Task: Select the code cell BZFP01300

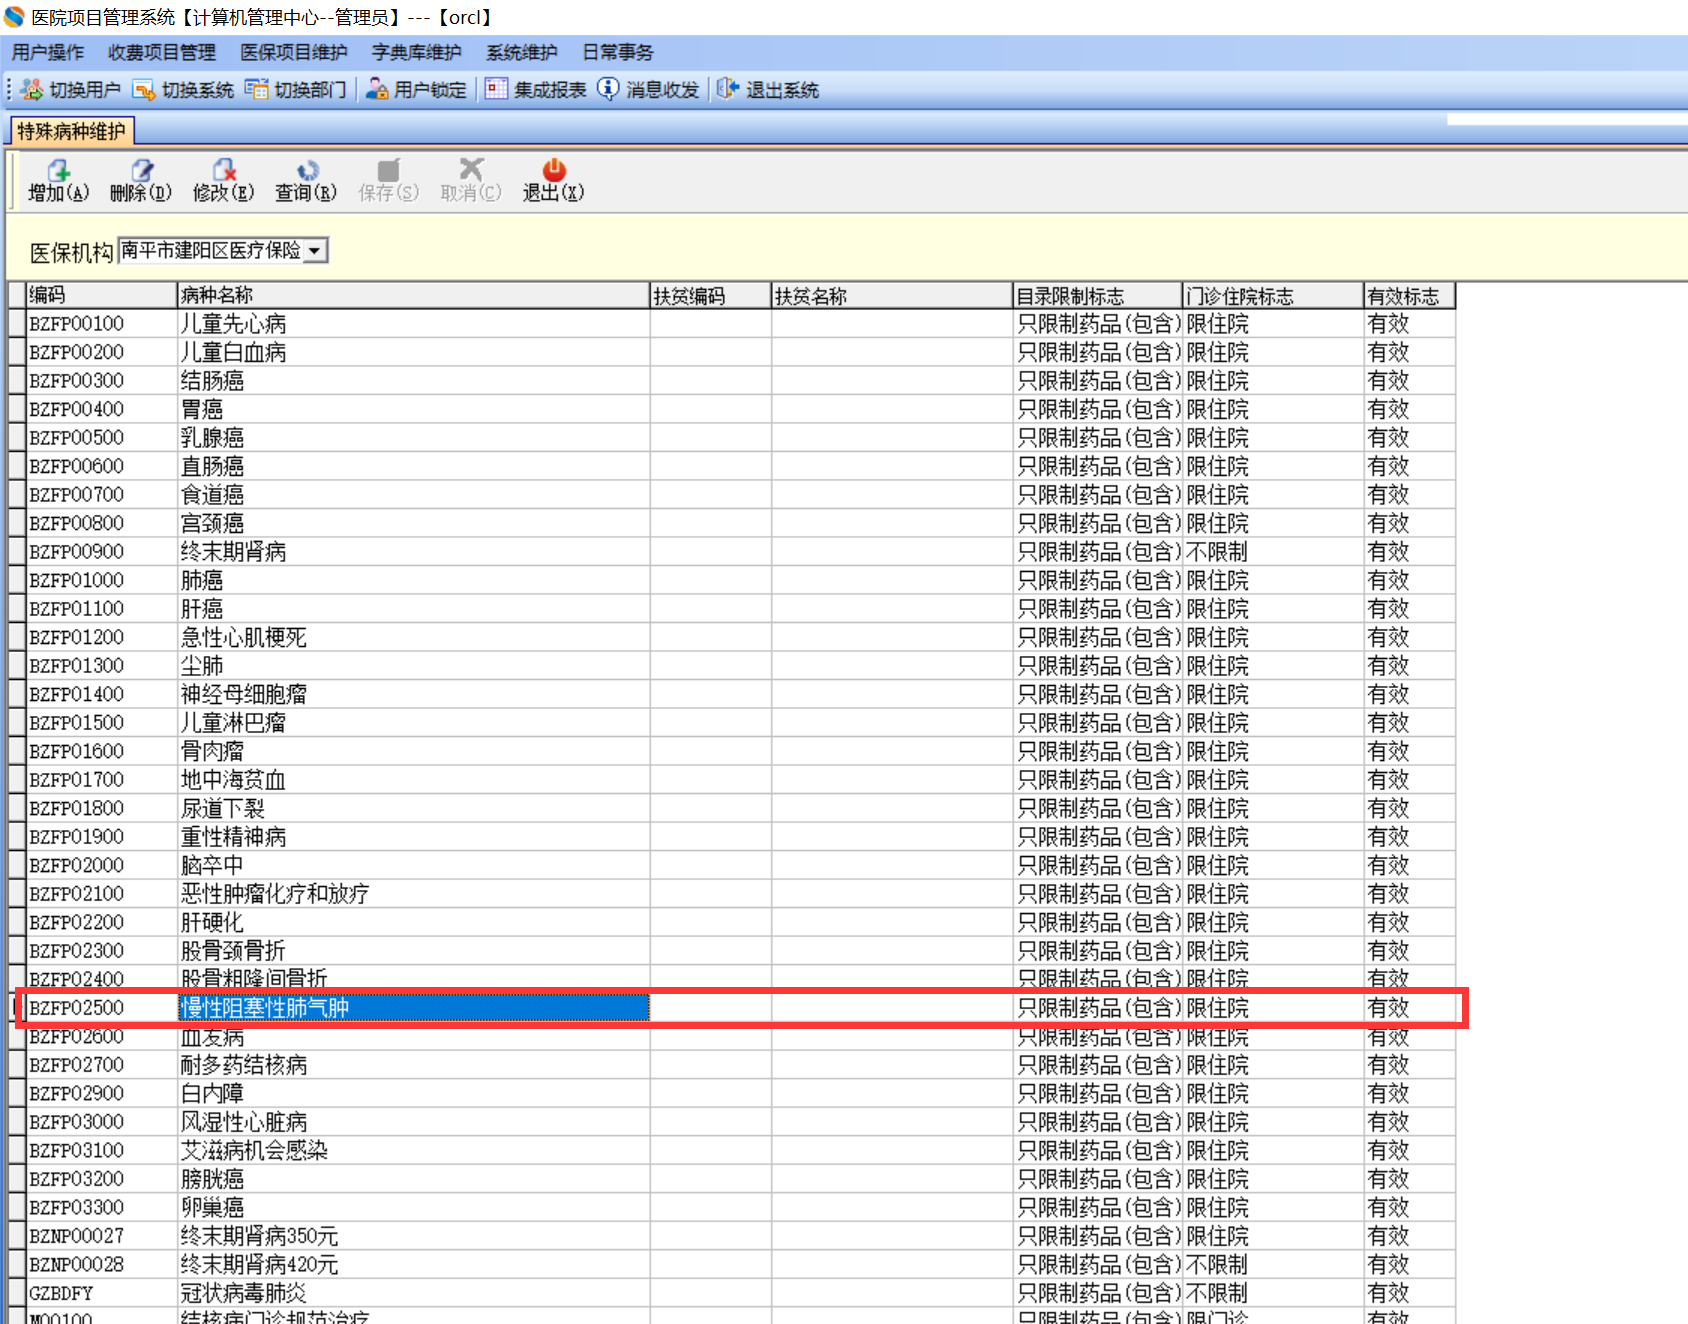Action: (102, 666)
